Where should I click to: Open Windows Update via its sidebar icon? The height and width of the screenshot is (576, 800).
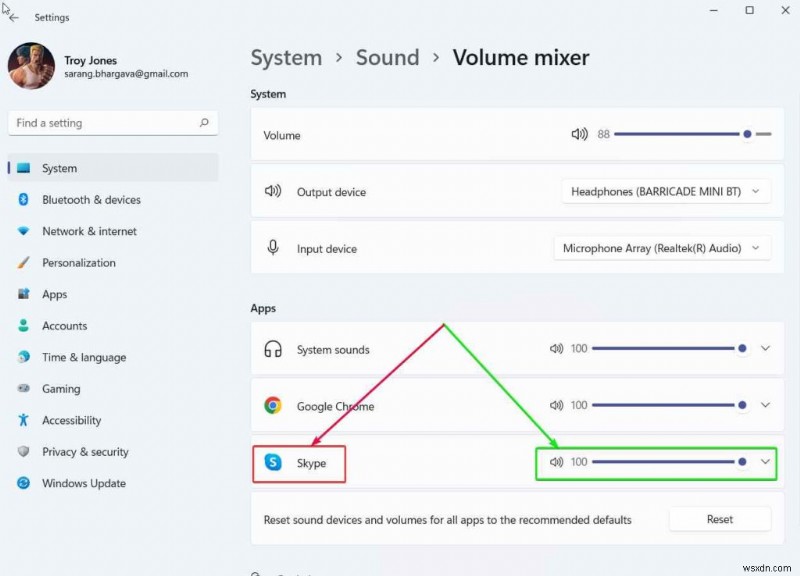pyautogui.click(x=24, y=483)
